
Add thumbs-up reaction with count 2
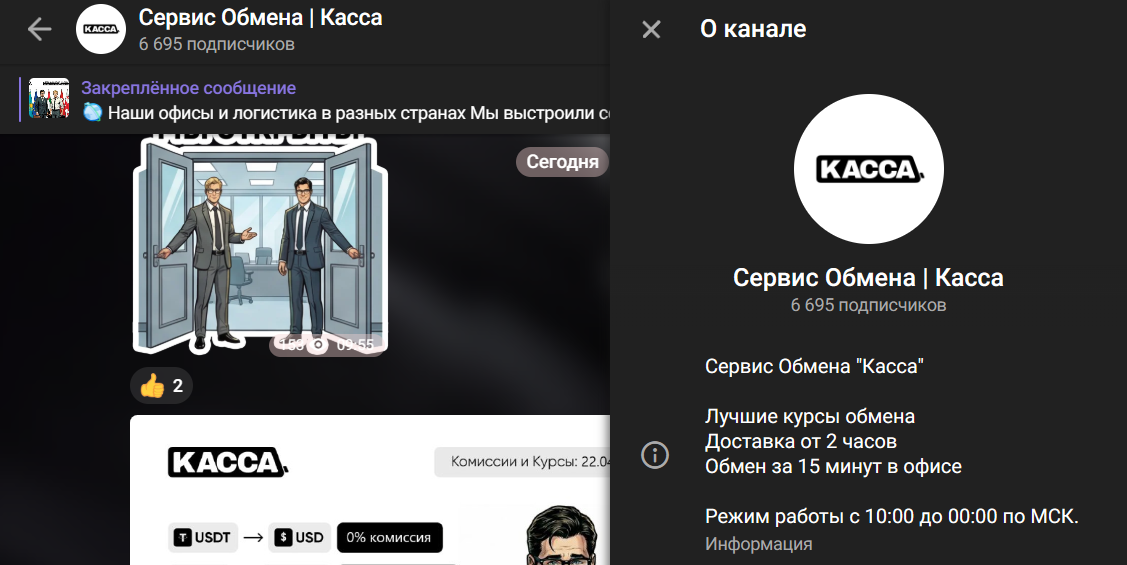[x=162, y=386]
